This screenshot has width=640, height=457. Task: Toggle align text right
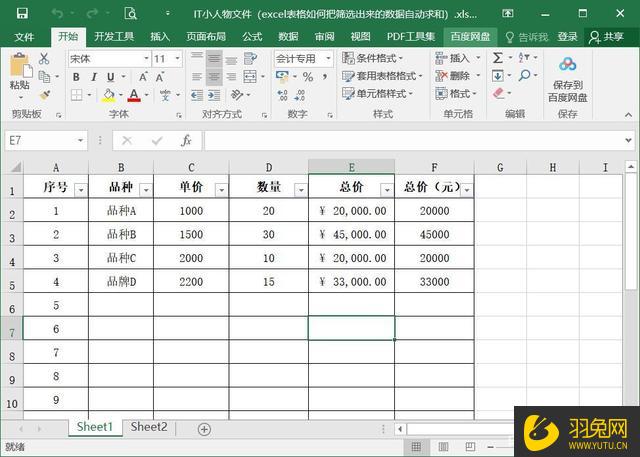pos(231,77)
